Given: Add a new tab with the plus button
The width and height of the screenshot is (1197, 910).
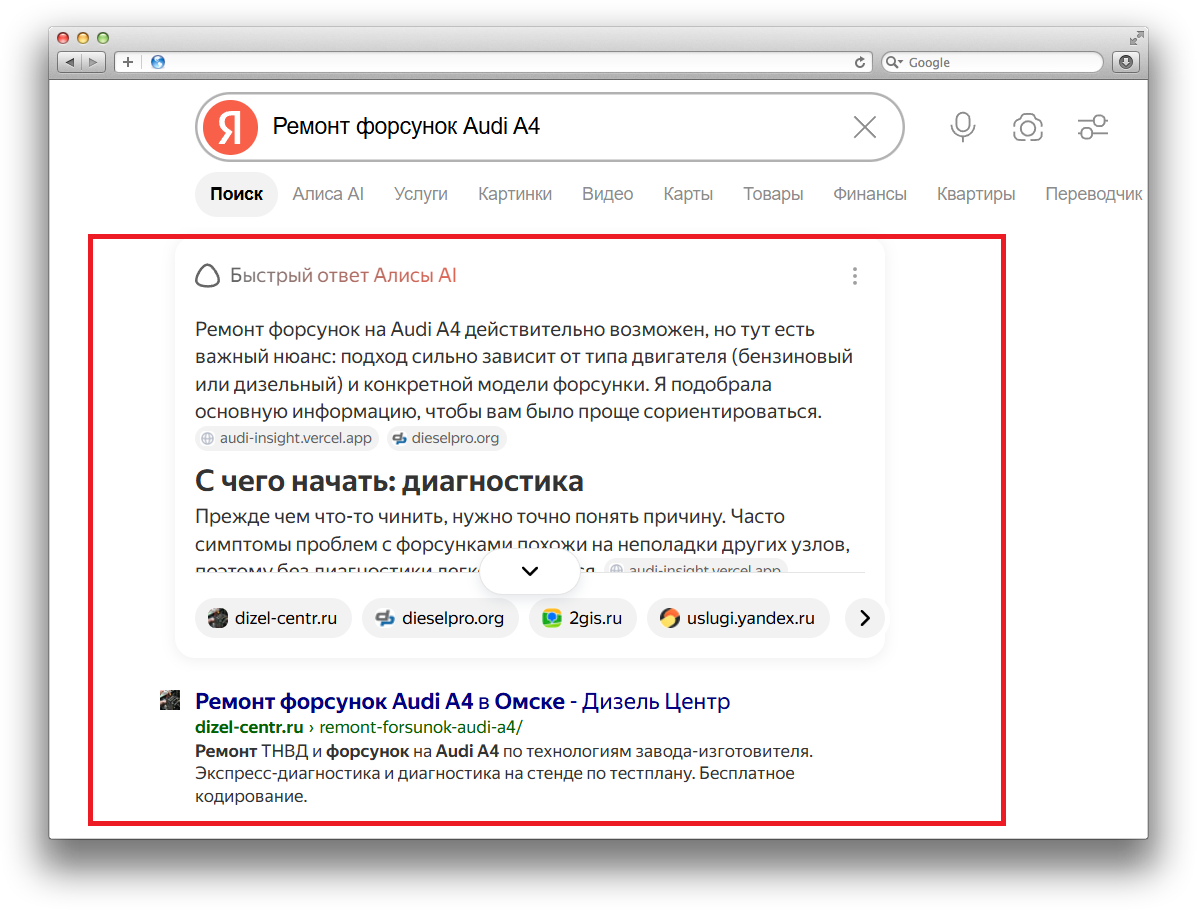Looking at the screenshot, I should pyautogui.click(x=127, y=62).
